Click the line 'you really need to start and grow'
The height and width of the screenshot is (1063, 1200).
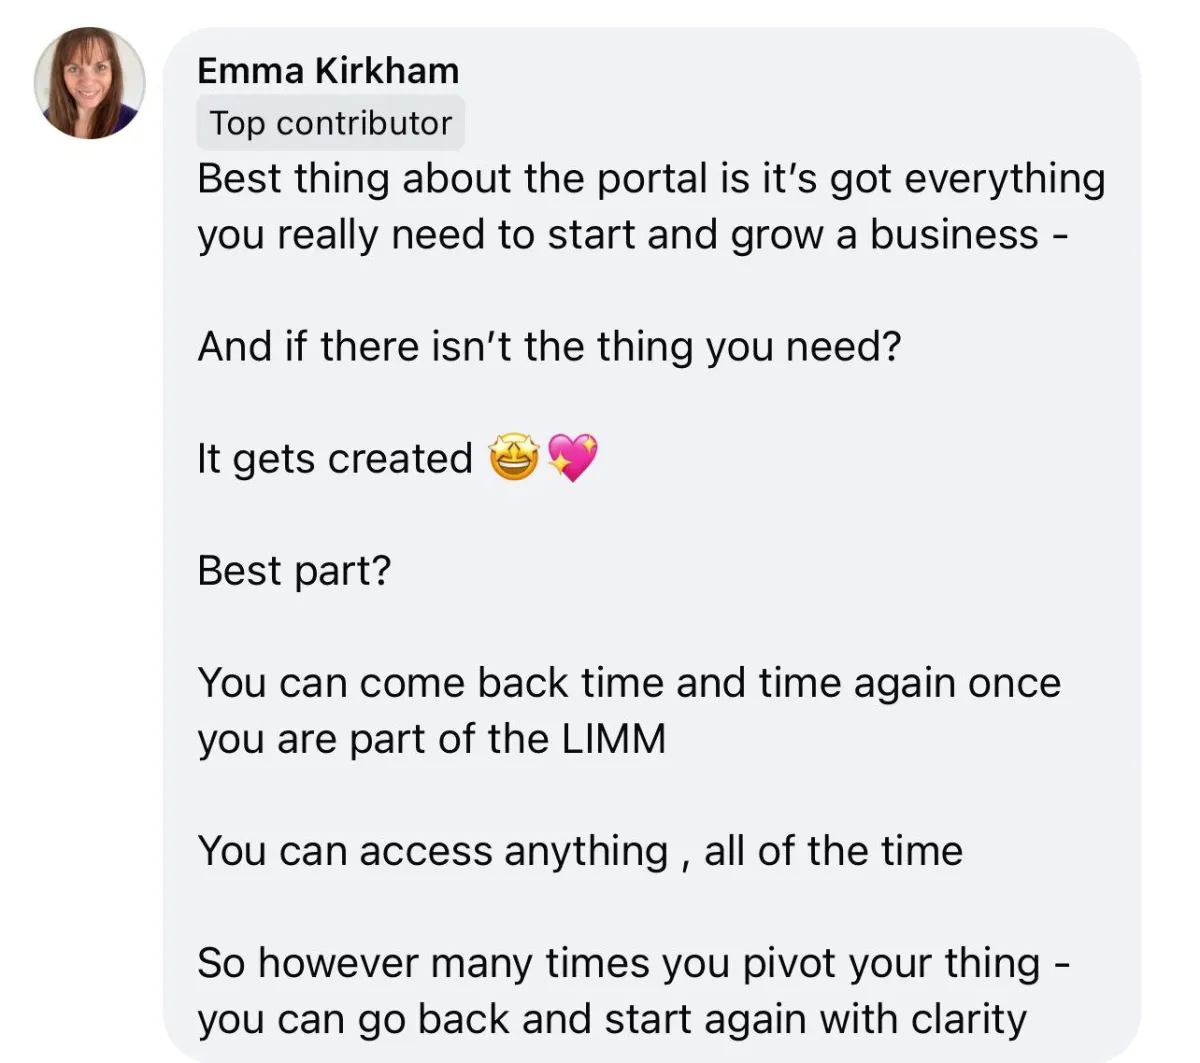pos(634,235)
